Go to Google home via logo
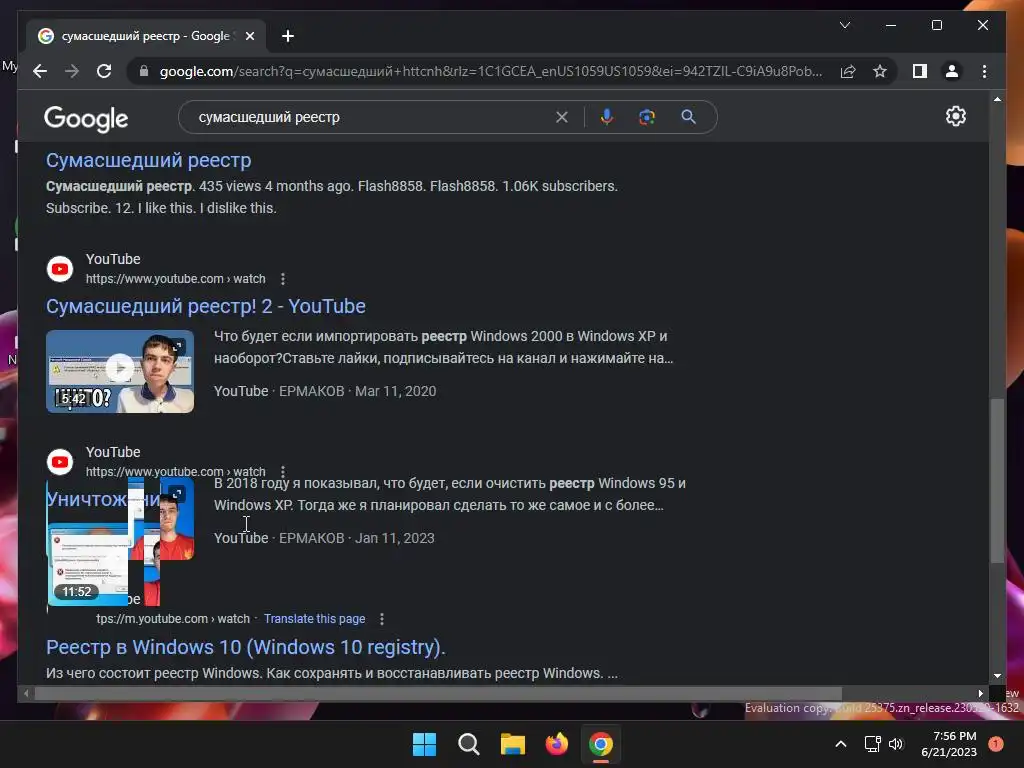 pyautogui.click(x=86, y=119)
